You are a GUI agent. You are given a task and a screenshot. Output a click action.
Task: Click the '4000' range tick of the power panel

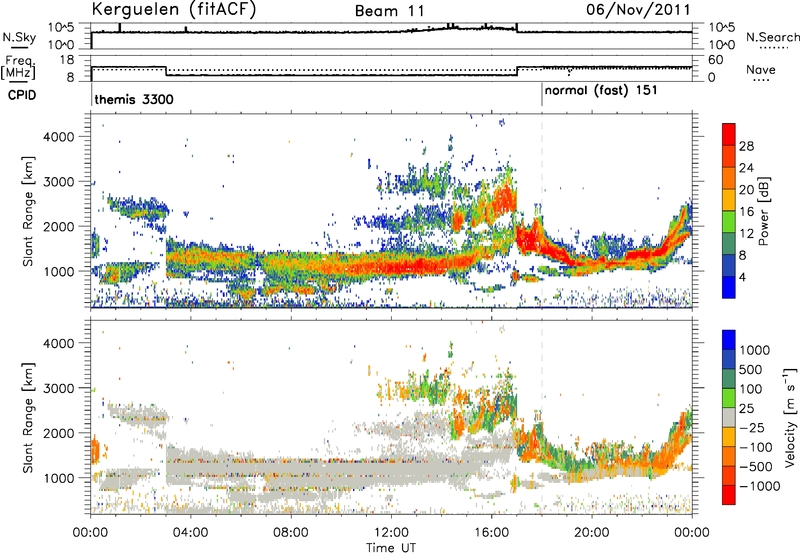coord(59,137)
